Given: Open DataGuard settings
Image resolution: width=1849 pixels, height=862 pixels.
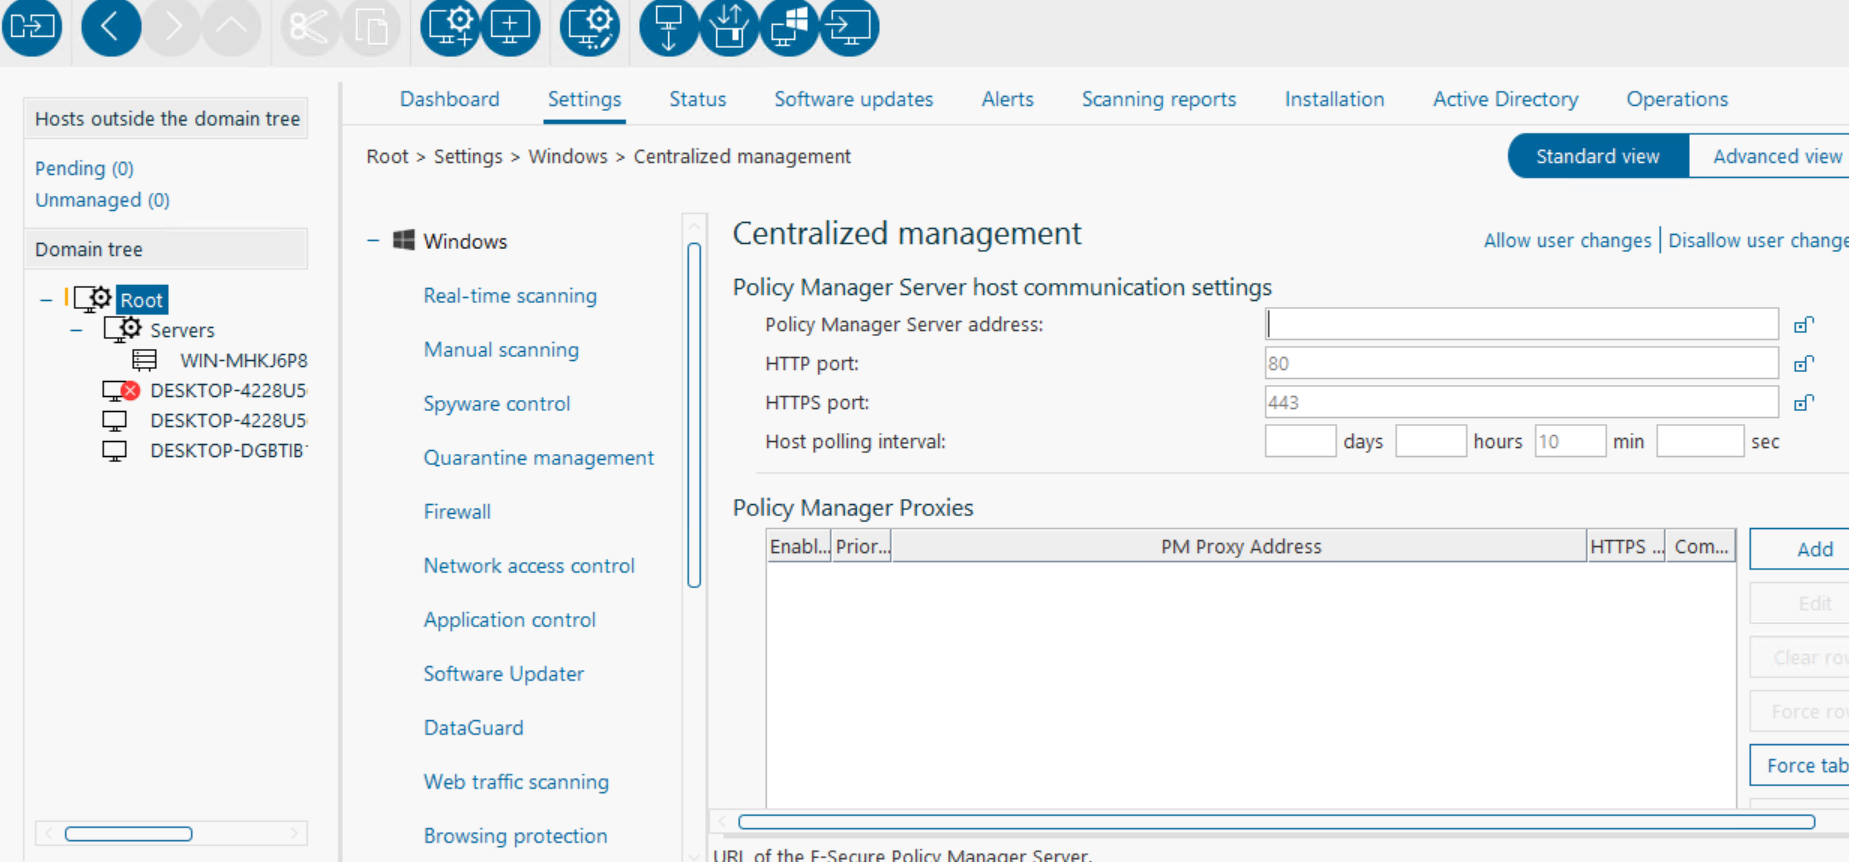Looking at the screenshot, I should tap(473, 728).
